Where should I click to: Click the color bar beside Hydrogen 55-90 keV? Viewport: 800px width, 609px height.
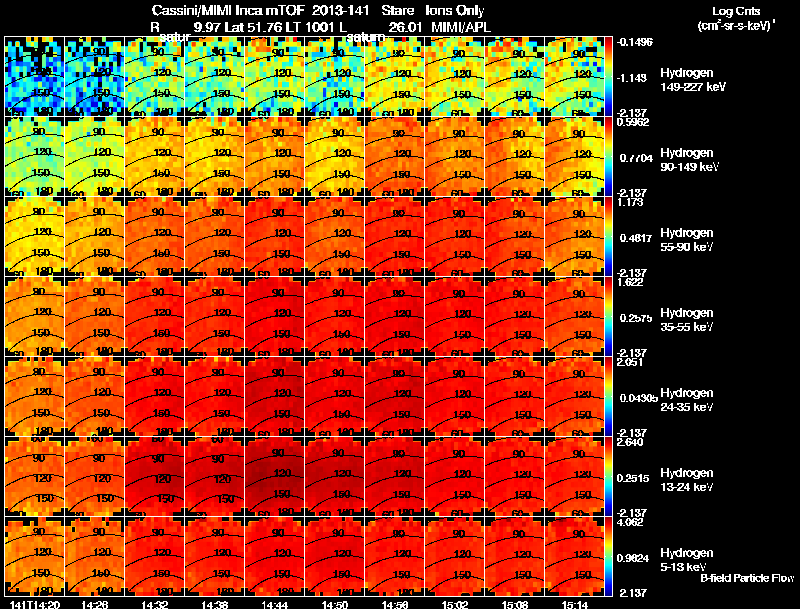608,236
